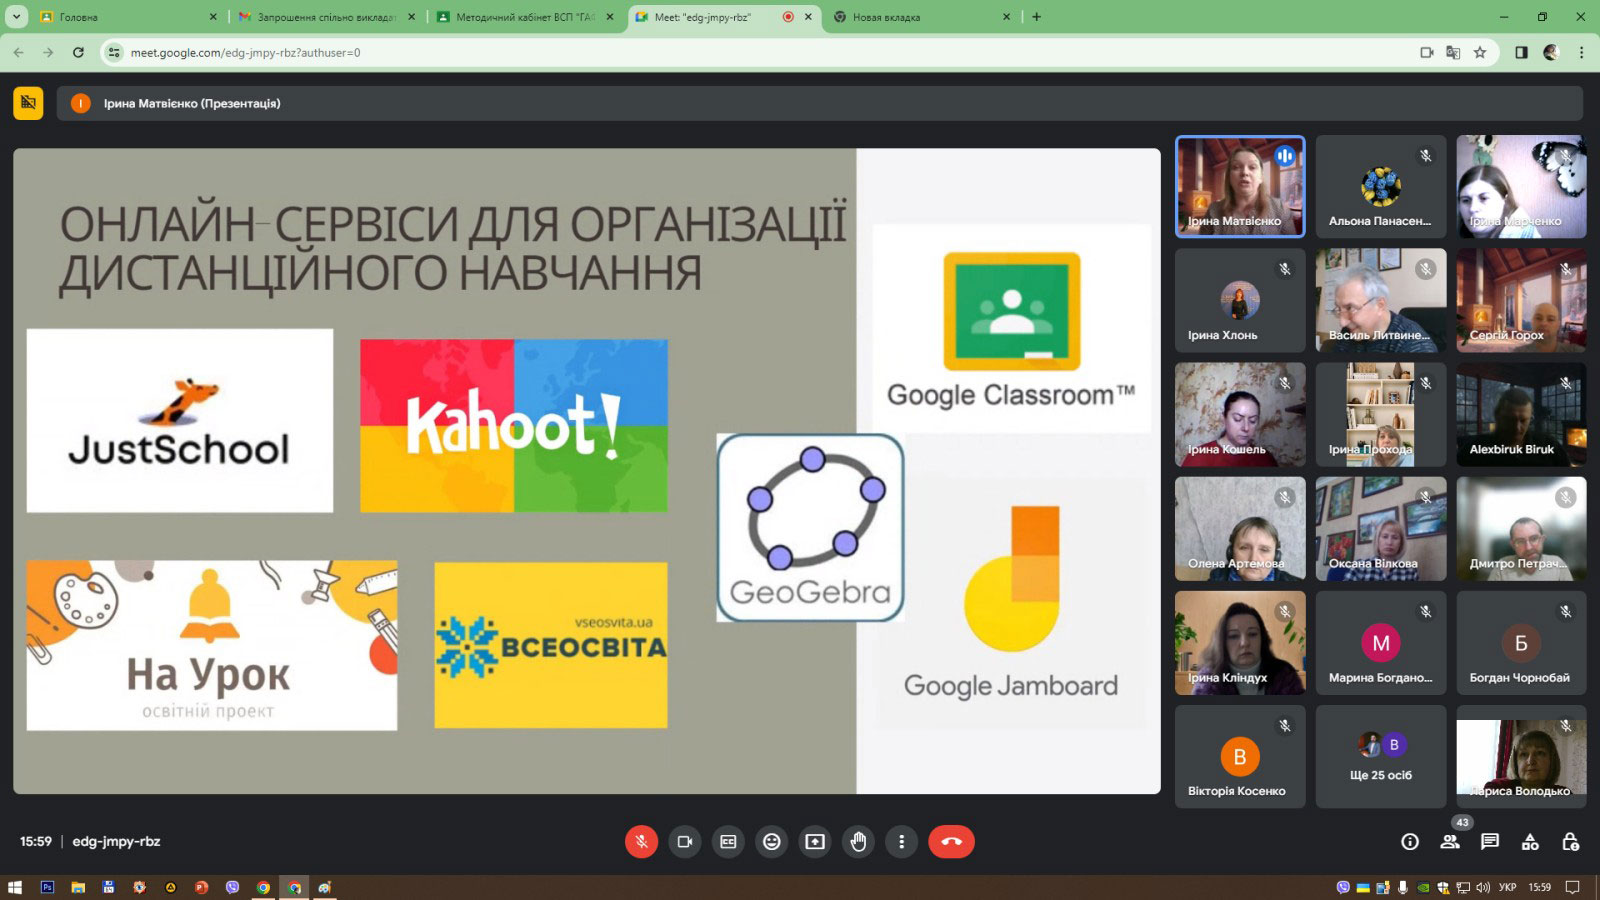Click the Ірина Матвієнко (Презентація) presenter label
The image size is (1600, 900).
[192, 103]
